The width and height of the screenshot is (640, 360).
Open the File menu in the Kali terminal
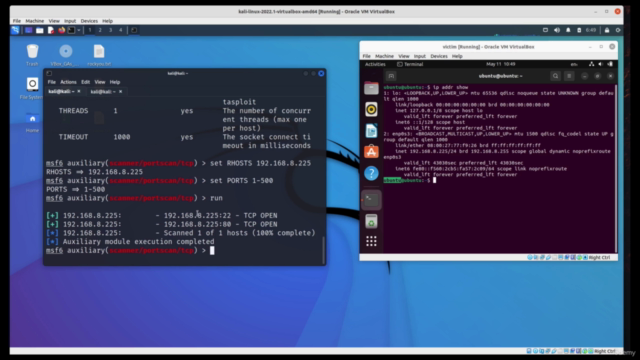(51, 82)
